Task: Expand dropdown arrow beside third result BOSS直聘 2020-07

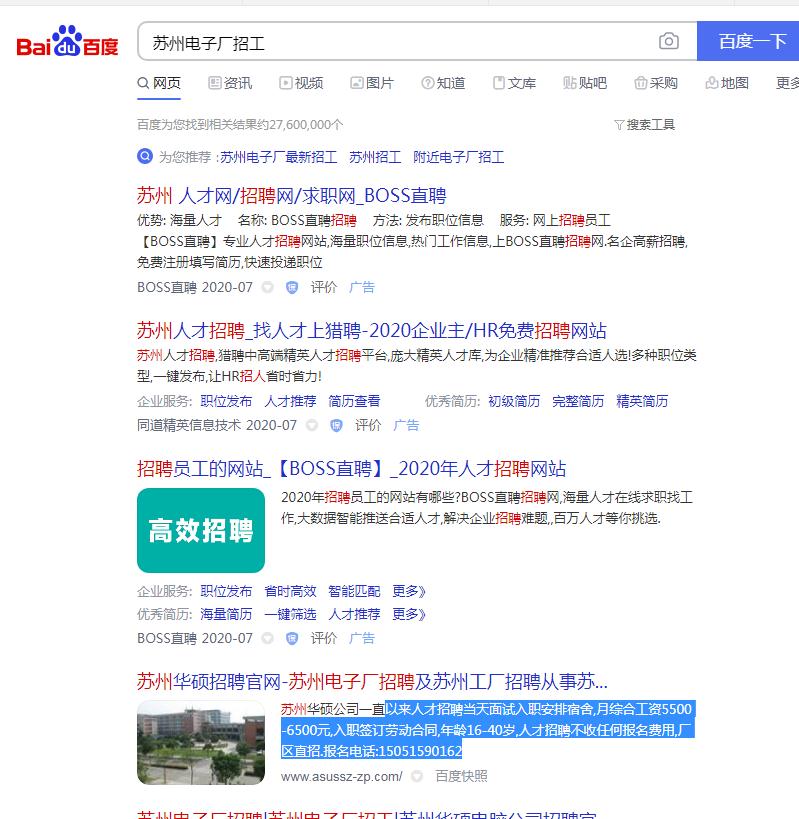Action: (x=267, y=638)
